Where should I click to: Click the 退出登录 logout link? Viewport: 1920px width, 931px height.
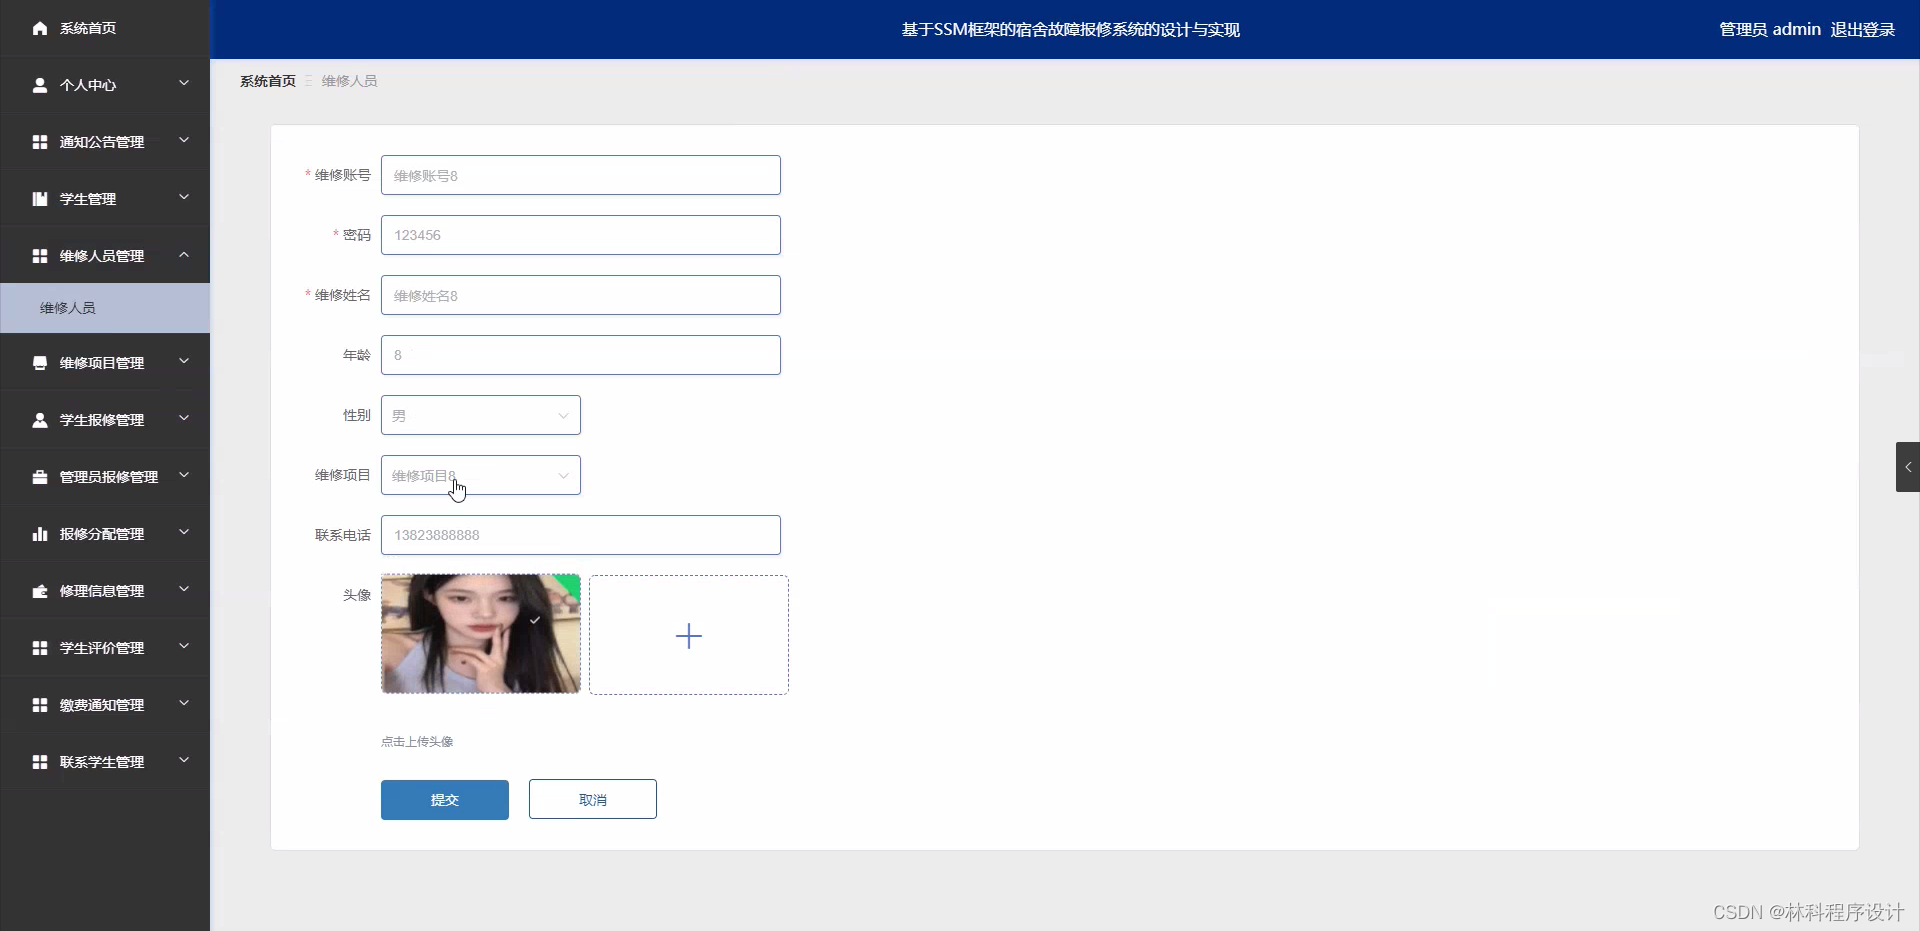tap(1862, 29)
